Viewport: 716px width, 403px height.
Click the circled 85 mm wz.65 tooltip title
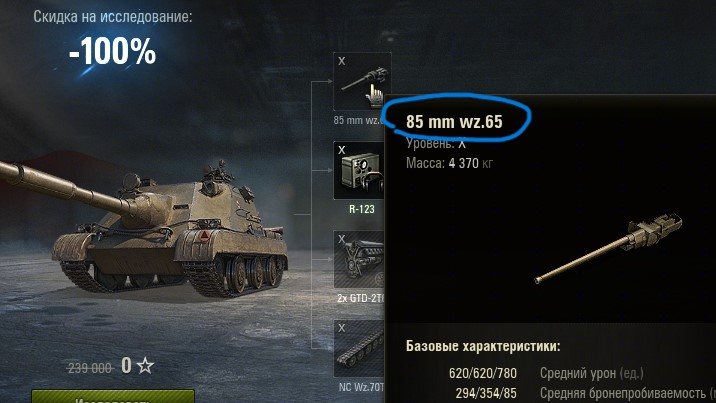(x=454, y=122)
